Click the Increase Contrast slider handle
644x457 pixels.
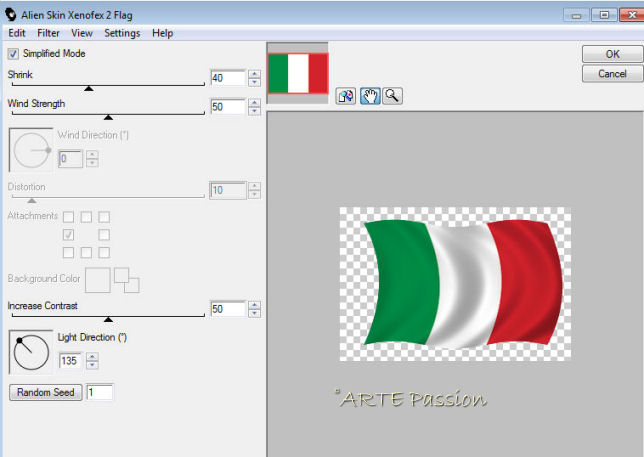pyautogui.click(x=108, y=319)
